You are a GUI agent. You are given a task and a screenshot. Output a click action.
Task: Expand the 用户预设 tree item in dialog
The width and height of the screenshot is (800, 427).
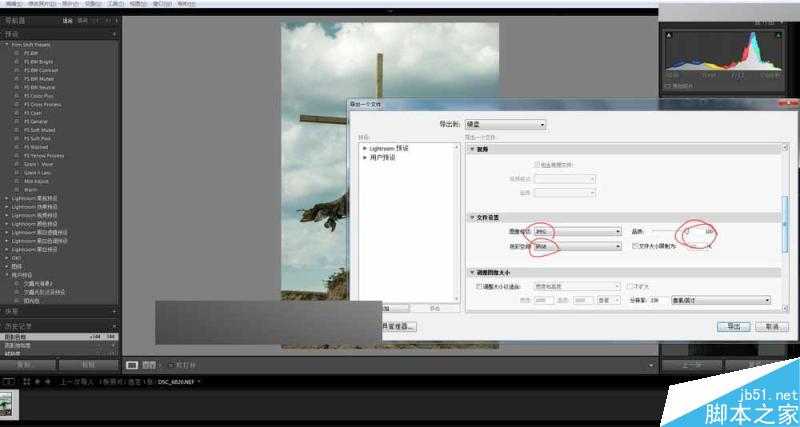[364, 157]
